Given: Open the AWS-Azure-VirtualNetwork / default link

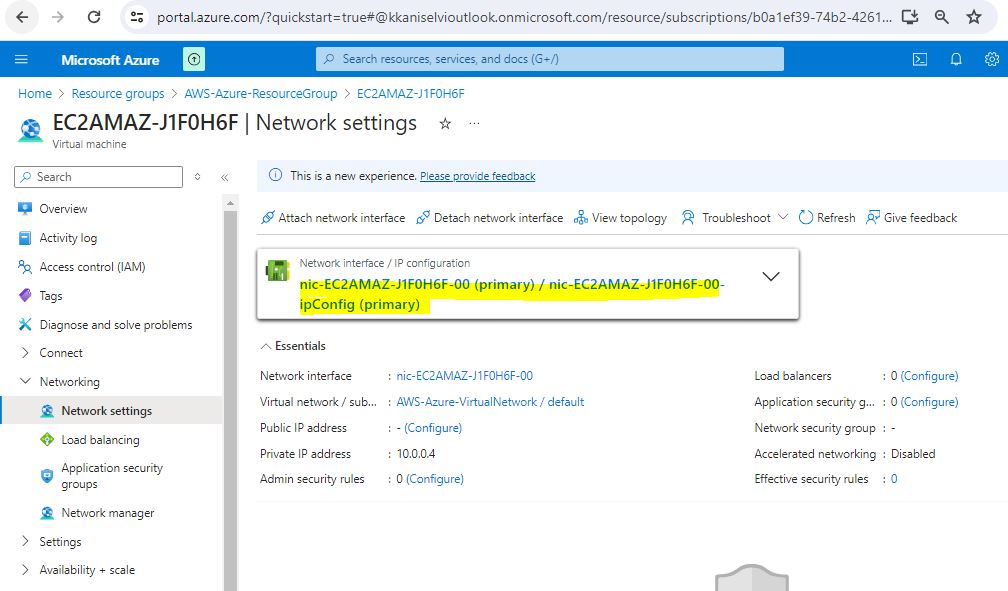Looking at the screenshot, I should click(x=490, y=402).
